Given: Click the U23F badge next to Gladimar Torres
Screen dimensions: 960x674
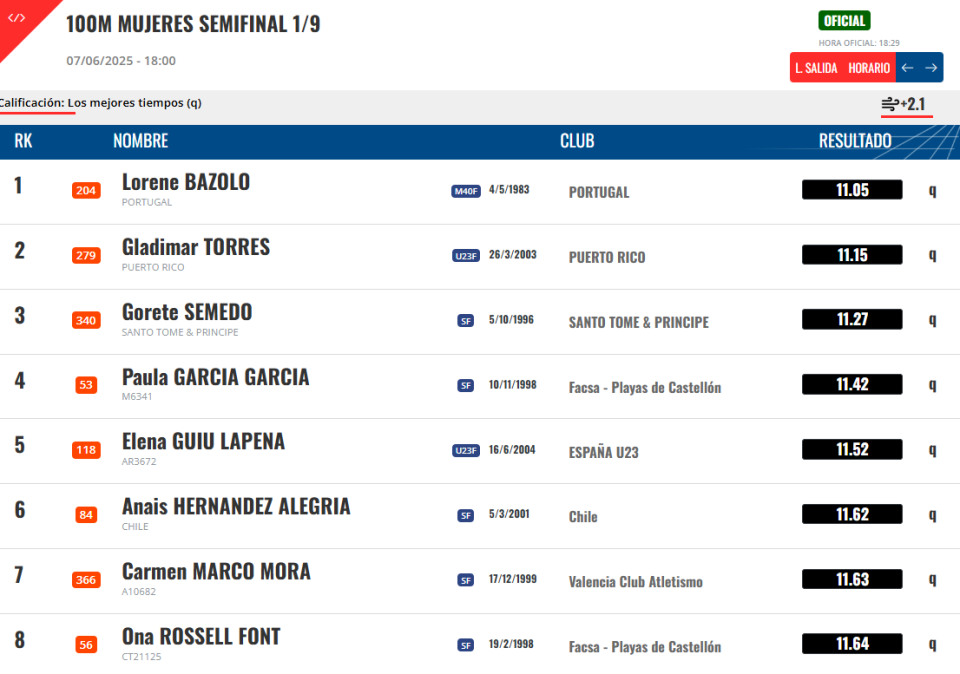Looking at the screenshot, I should 466,256.
